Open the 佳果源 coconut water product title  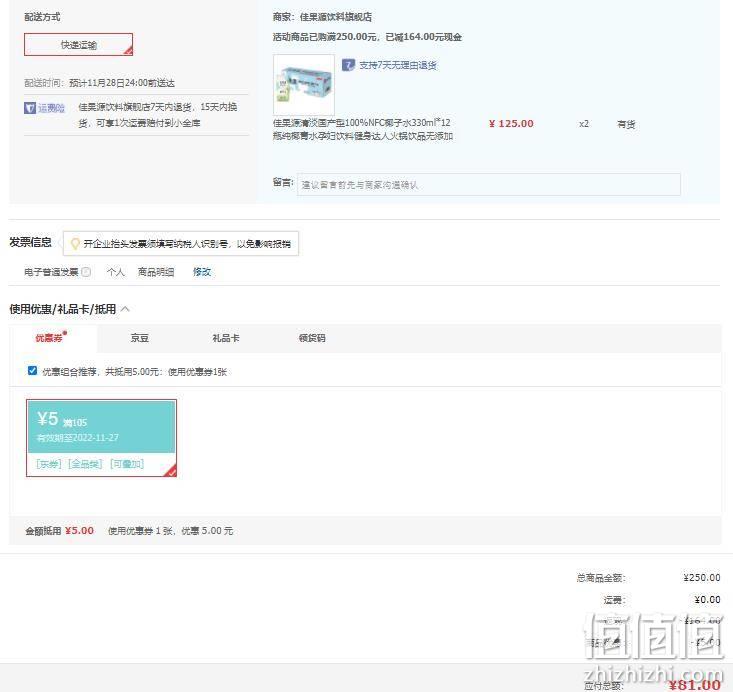tap(363, 129)
